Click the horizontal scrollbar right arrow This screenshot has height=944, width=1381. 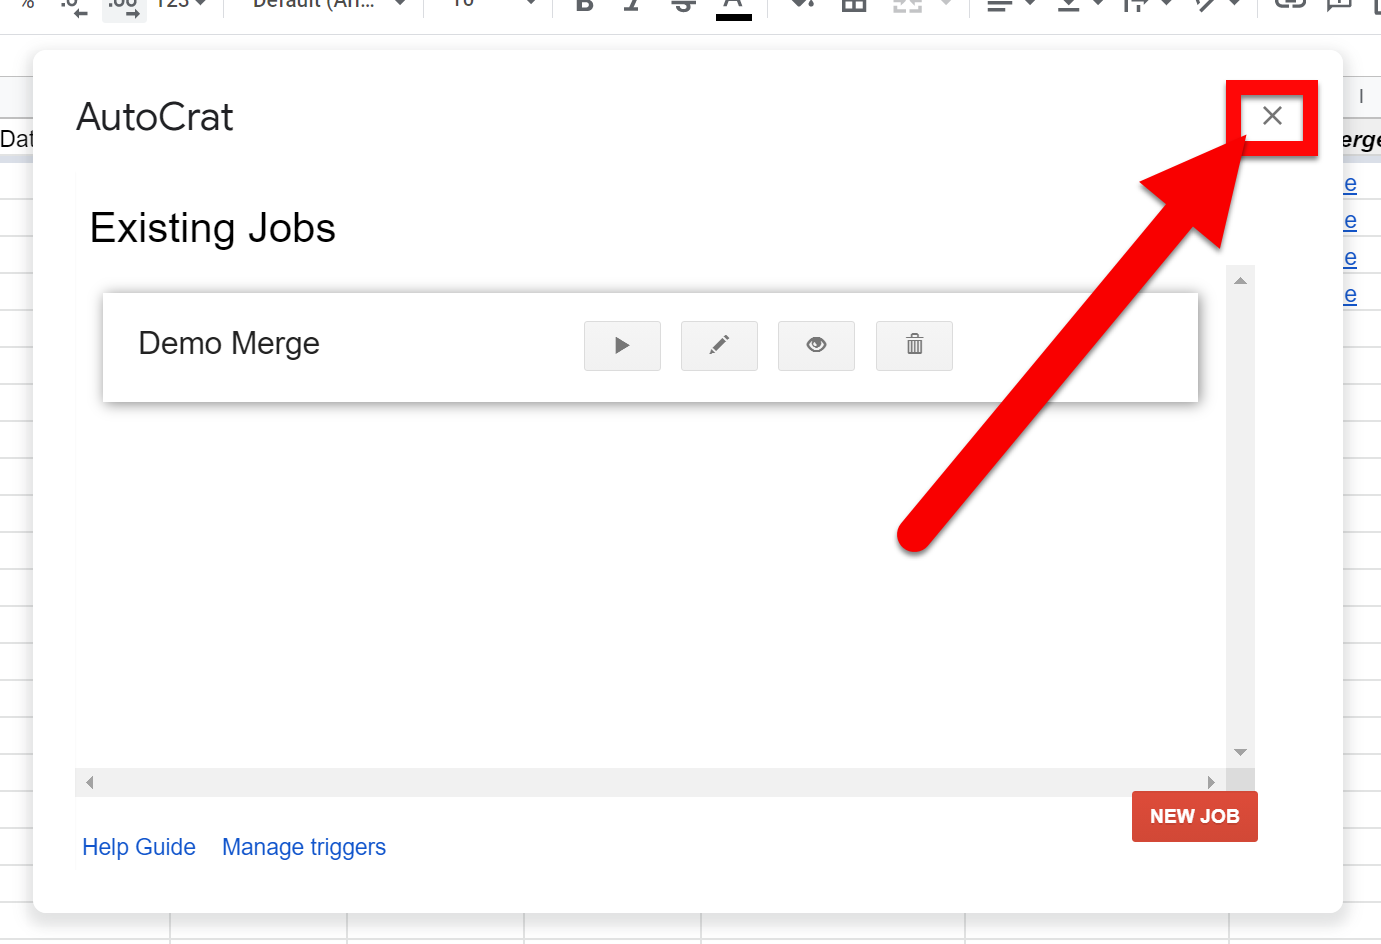click(x=1211, y=782)
